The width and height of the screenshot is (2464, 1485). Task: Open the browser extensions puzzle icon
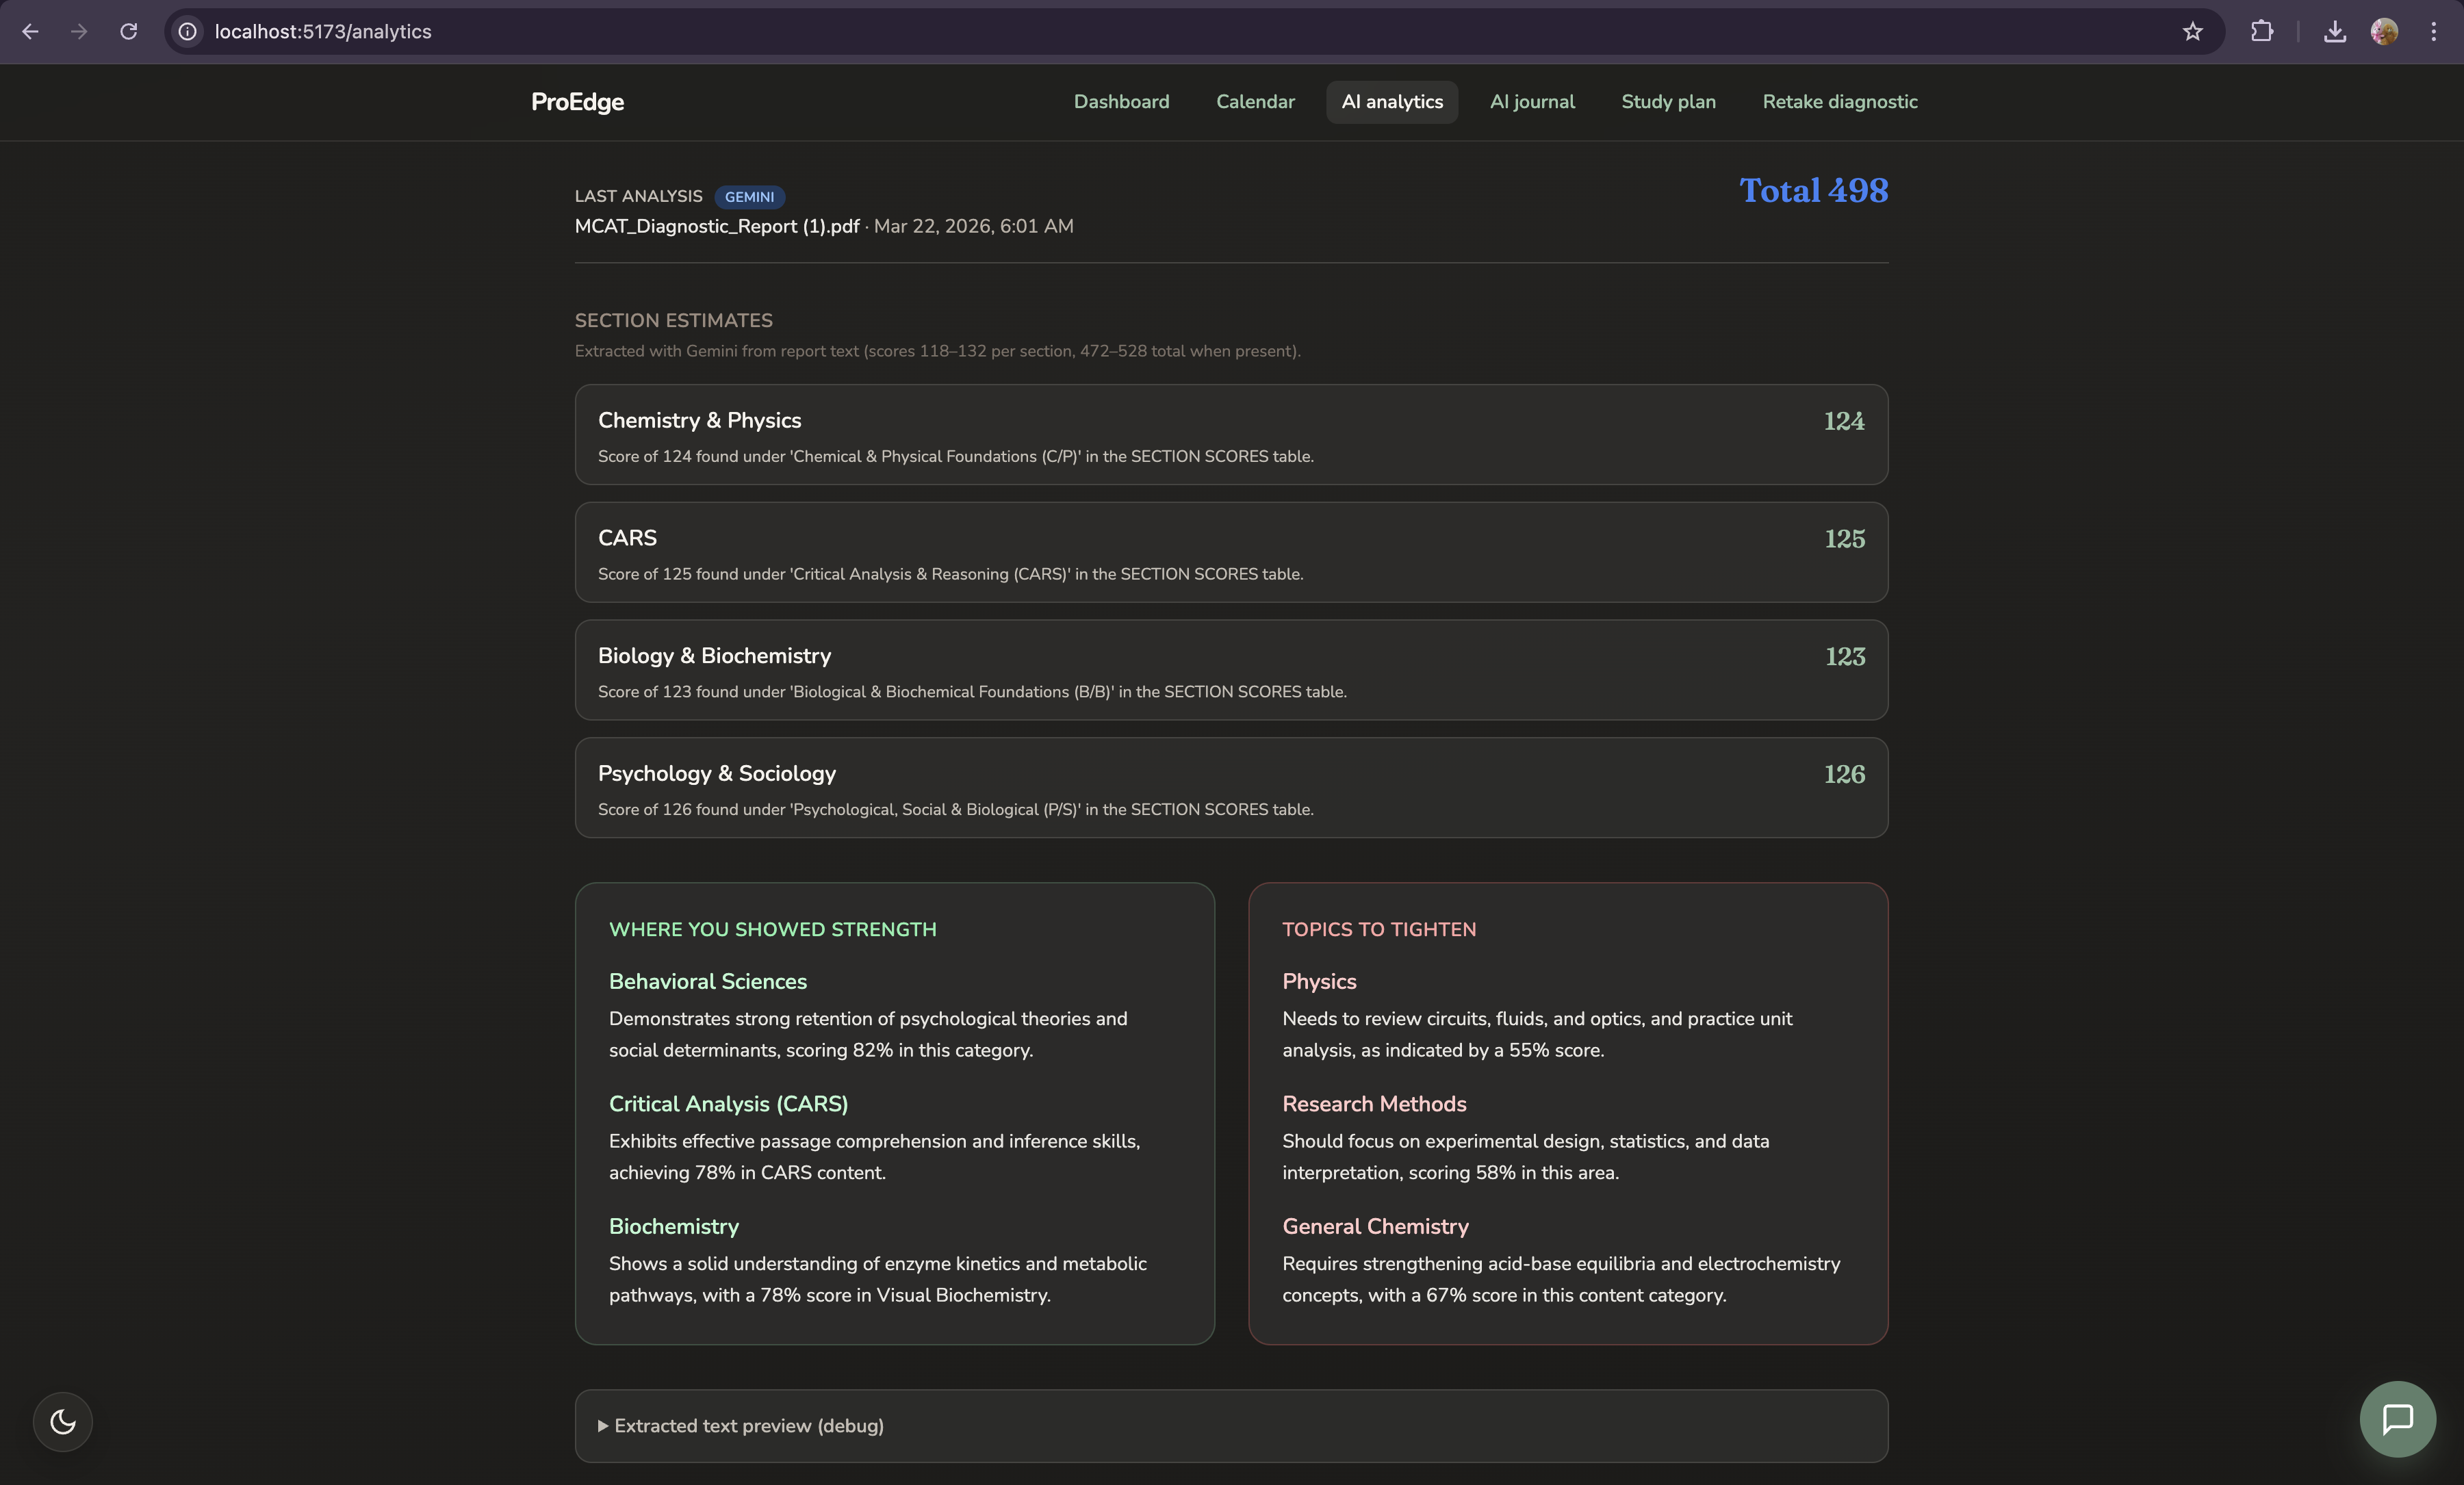coord(2262,32)
